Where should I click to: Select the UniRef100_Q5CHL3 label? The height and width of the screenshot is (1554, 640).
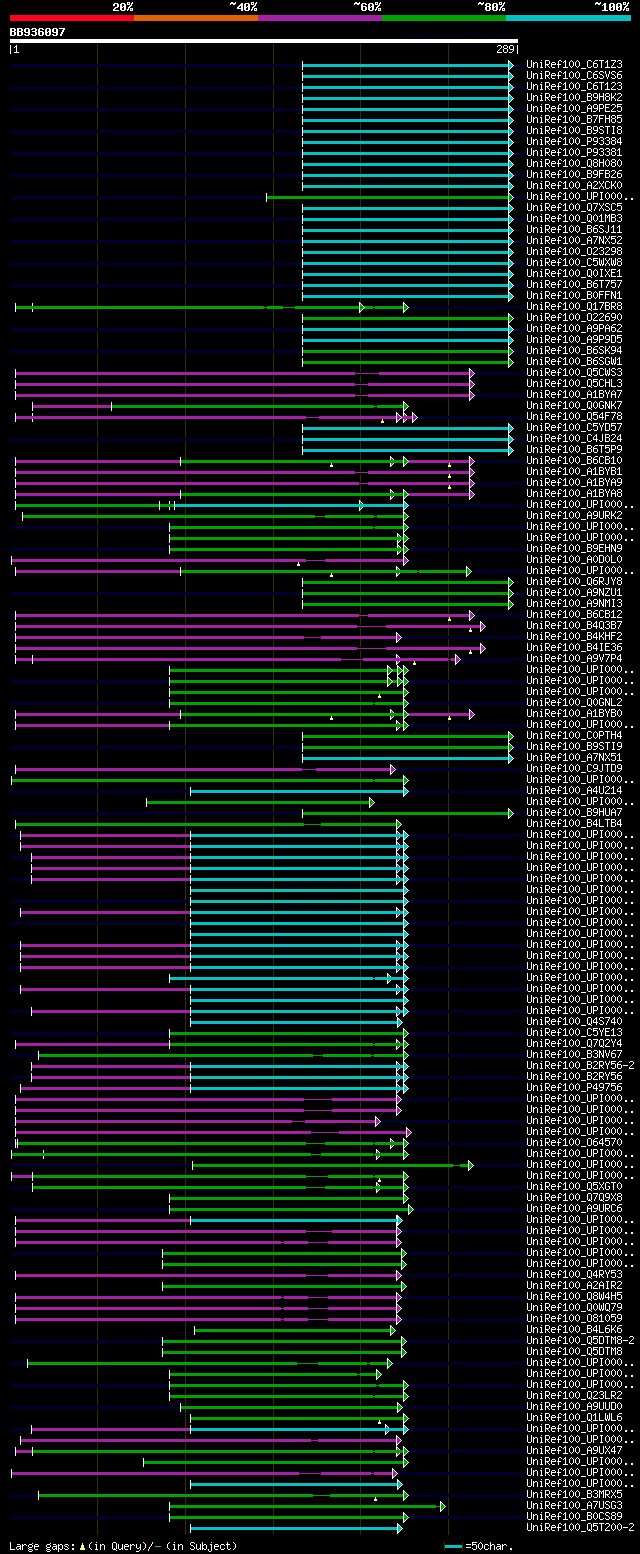pyautogui.click(x=574, y=383)
